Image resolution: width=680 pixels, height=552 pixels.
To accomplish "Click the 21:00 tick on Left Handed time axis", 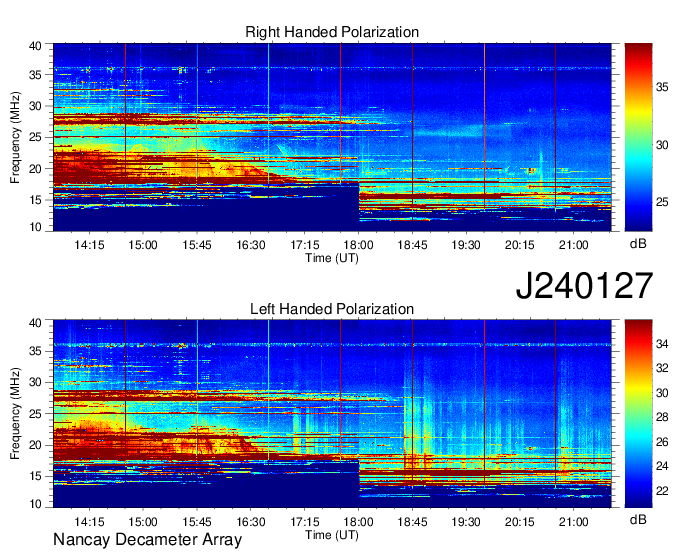I will point(573,521).
